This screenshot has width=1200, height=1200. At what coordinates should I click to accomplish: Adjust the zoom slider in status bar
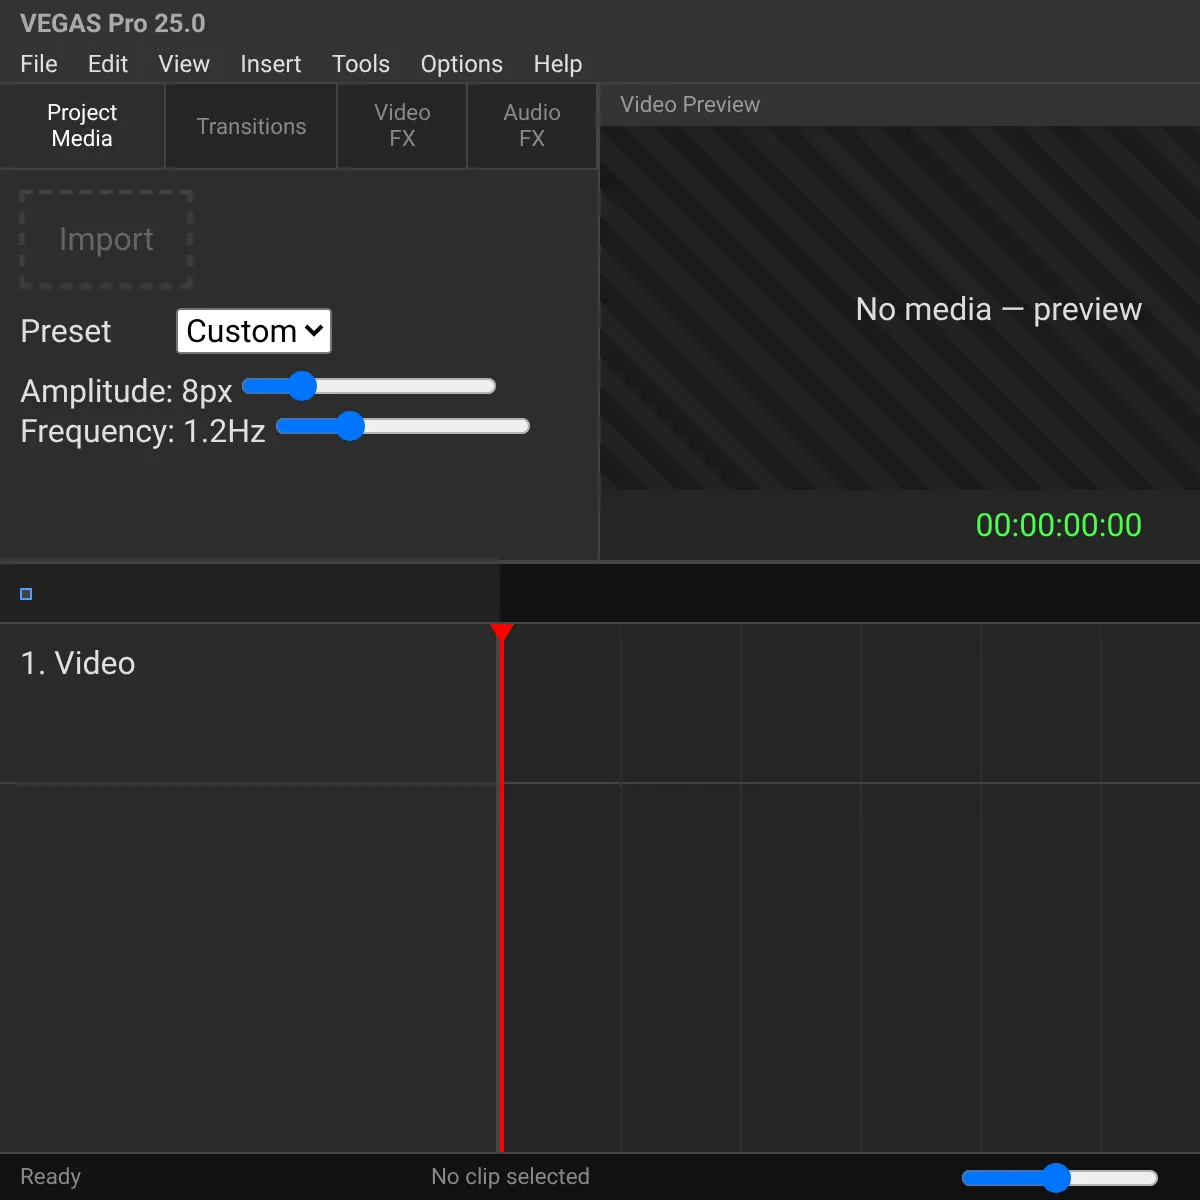tap(1060, 1178)
